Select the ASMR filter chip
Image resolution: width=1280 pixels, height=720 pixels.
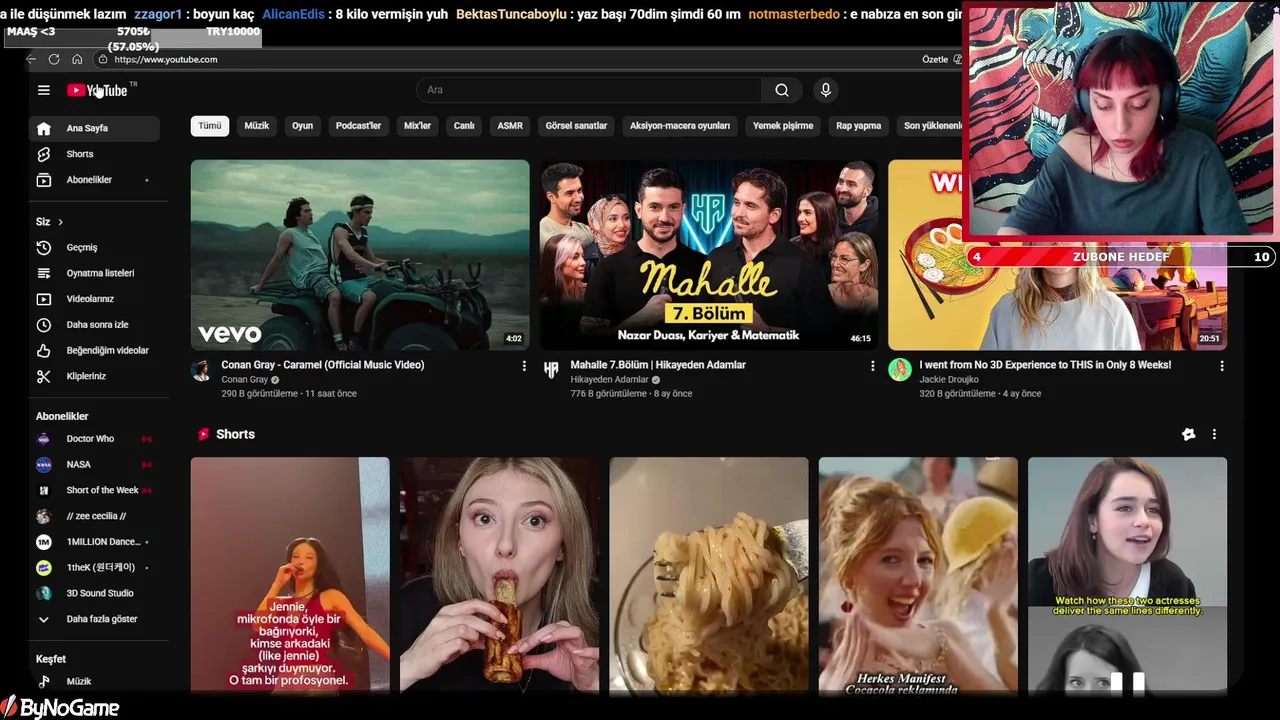coord(510,126)
